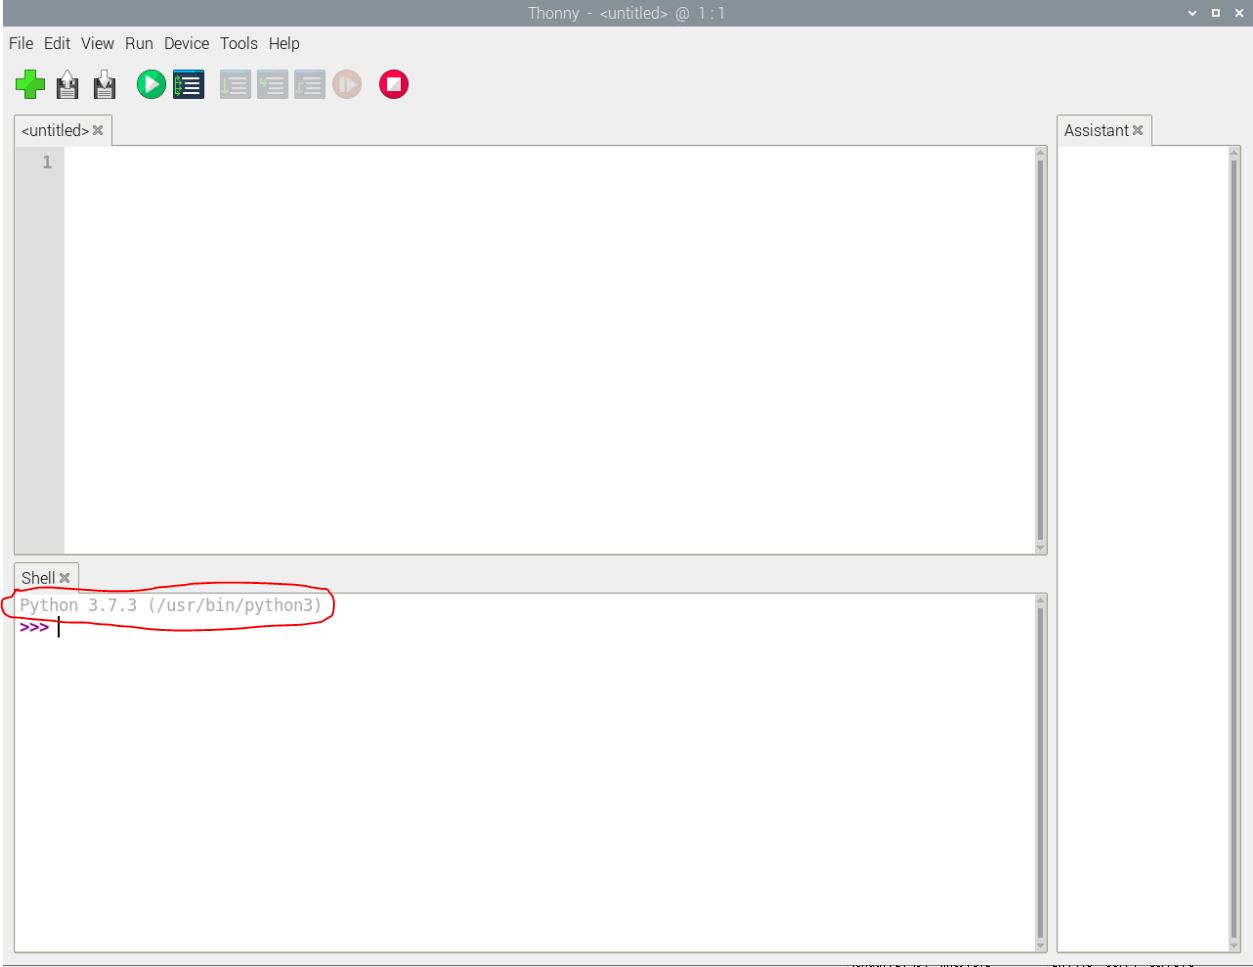Start debugging the current script
The image size is (1253, 967).
[187, 85]
